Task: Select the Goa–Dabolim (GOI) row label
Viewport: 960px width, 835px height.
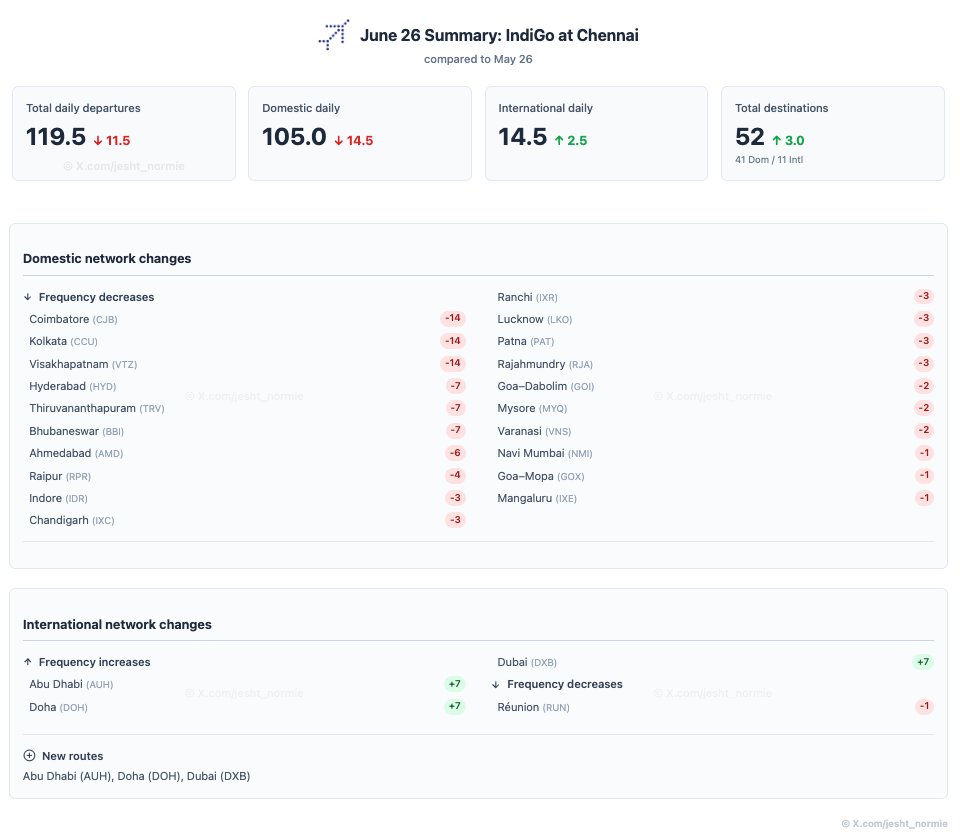Action: click(x=546, y=386)
